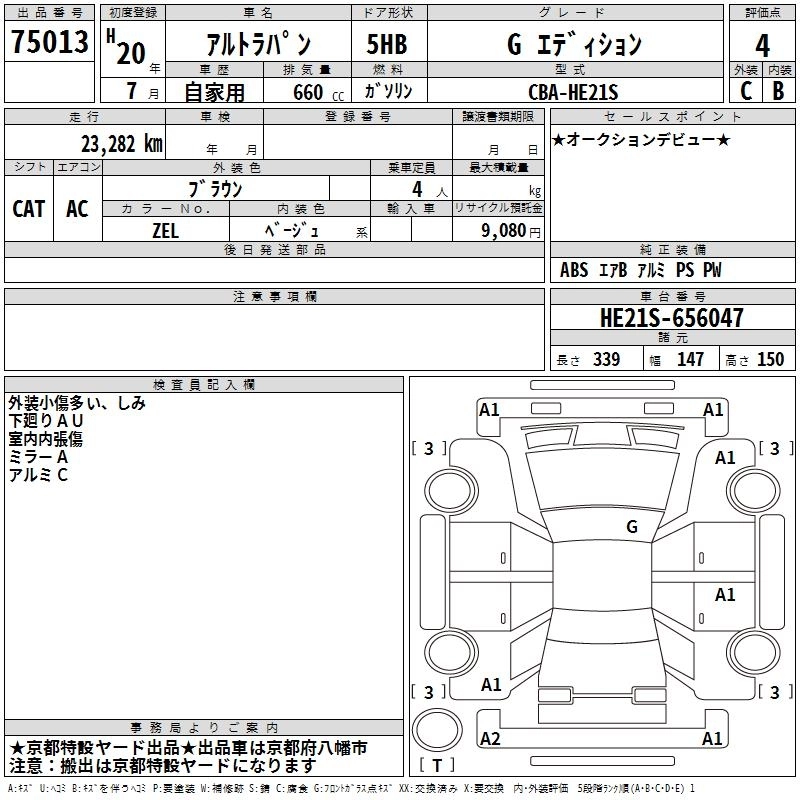Click chassis number HE21S-656047

click(671, 318)
